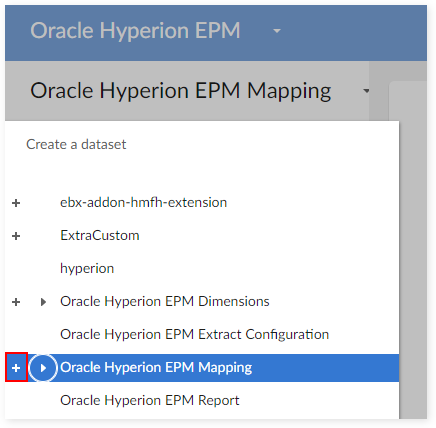
Task: Click plus icon beside ebx-addon-hmfh-extension
Action: [x=16, y=203]
